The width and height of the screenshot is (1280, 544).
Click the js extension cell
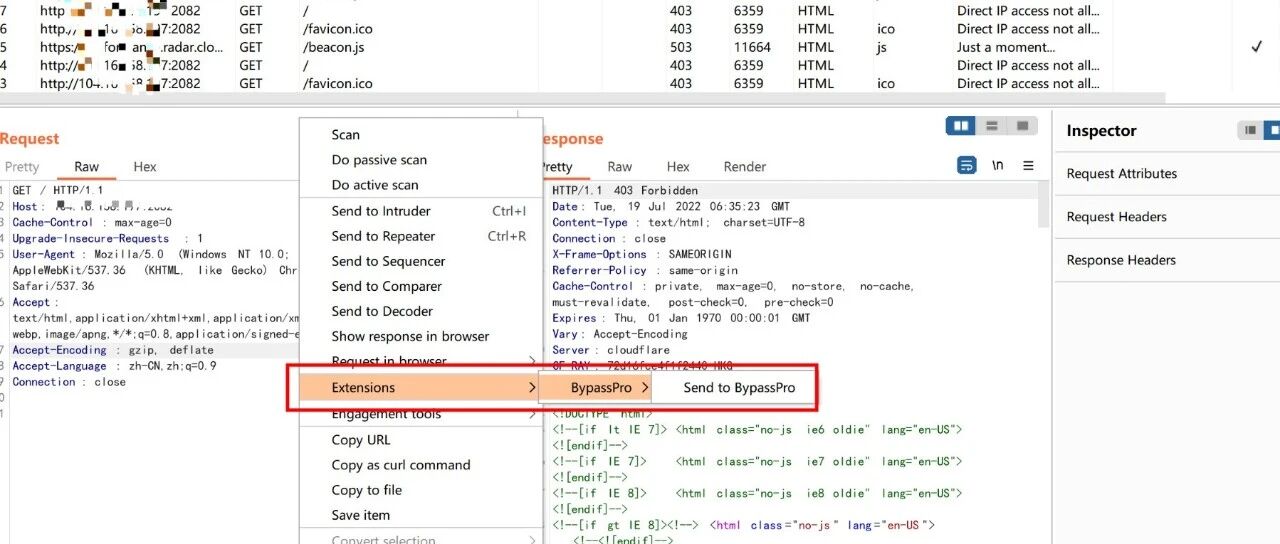click(881, 47)
